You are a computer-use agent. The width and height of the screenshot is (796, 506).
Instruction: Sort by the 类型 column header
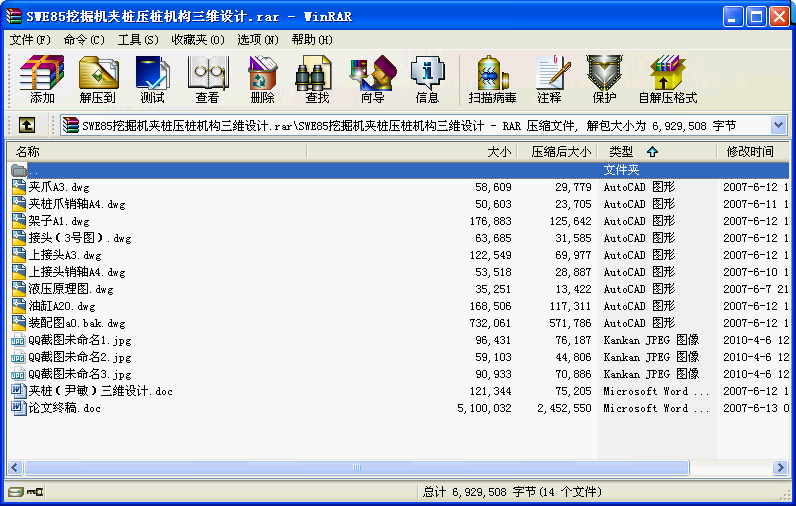(657, 151)
